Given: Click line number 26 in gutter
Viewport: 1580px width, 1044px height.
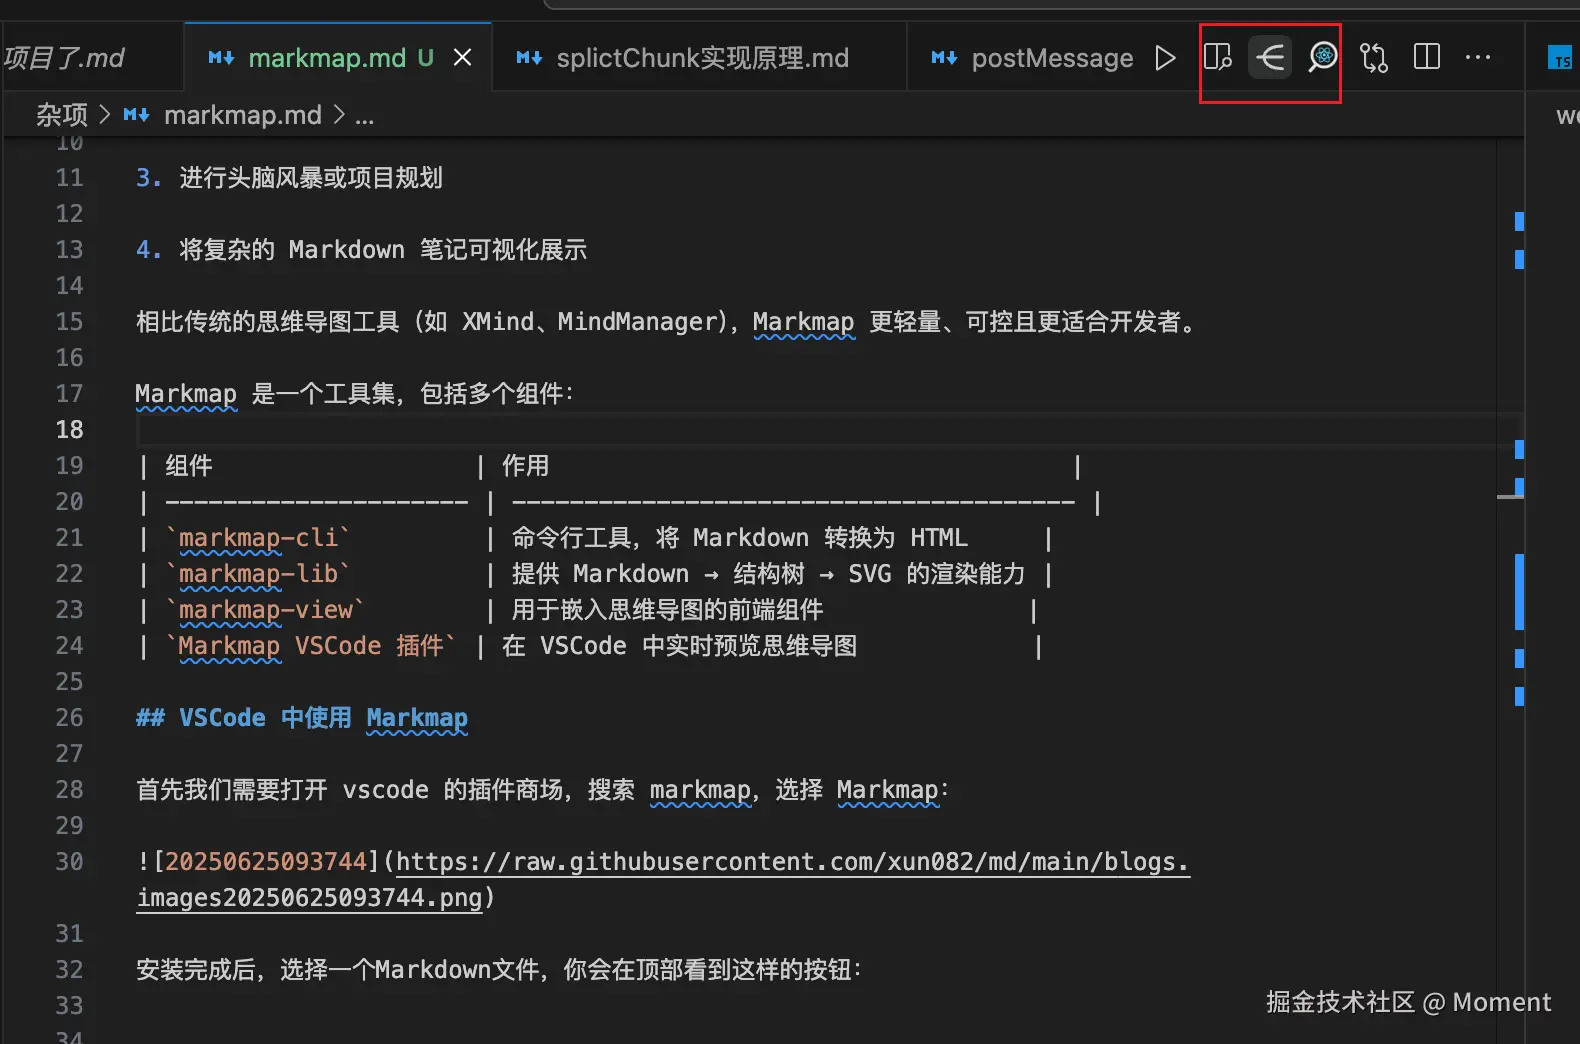Looking at the screenshot, I should [x=69, y=718].
